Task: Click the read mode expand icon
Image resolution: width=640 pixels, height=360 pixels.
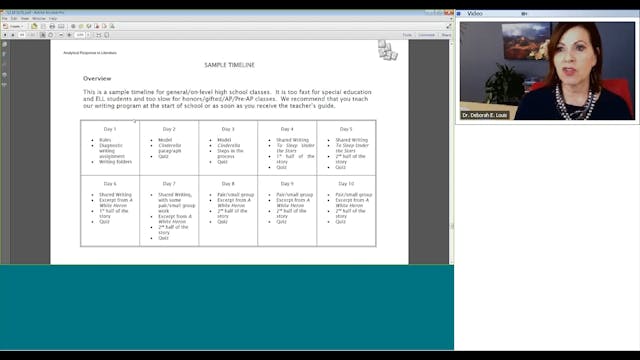Action: (448, 26)
